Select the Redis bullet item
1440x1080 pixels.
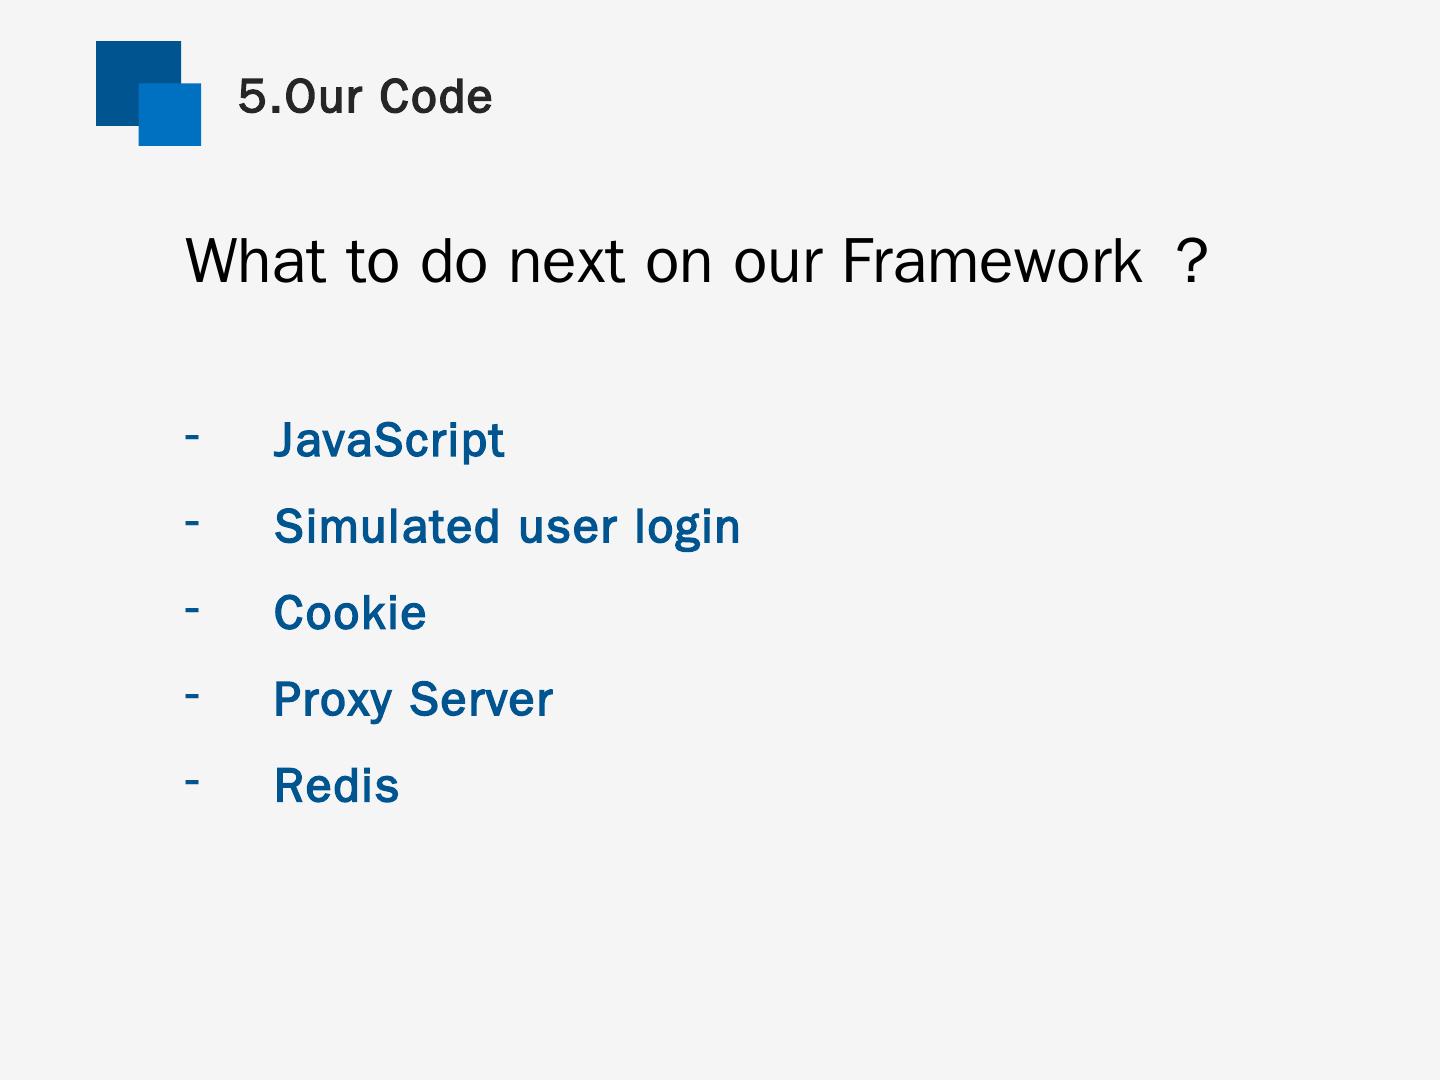337,786
